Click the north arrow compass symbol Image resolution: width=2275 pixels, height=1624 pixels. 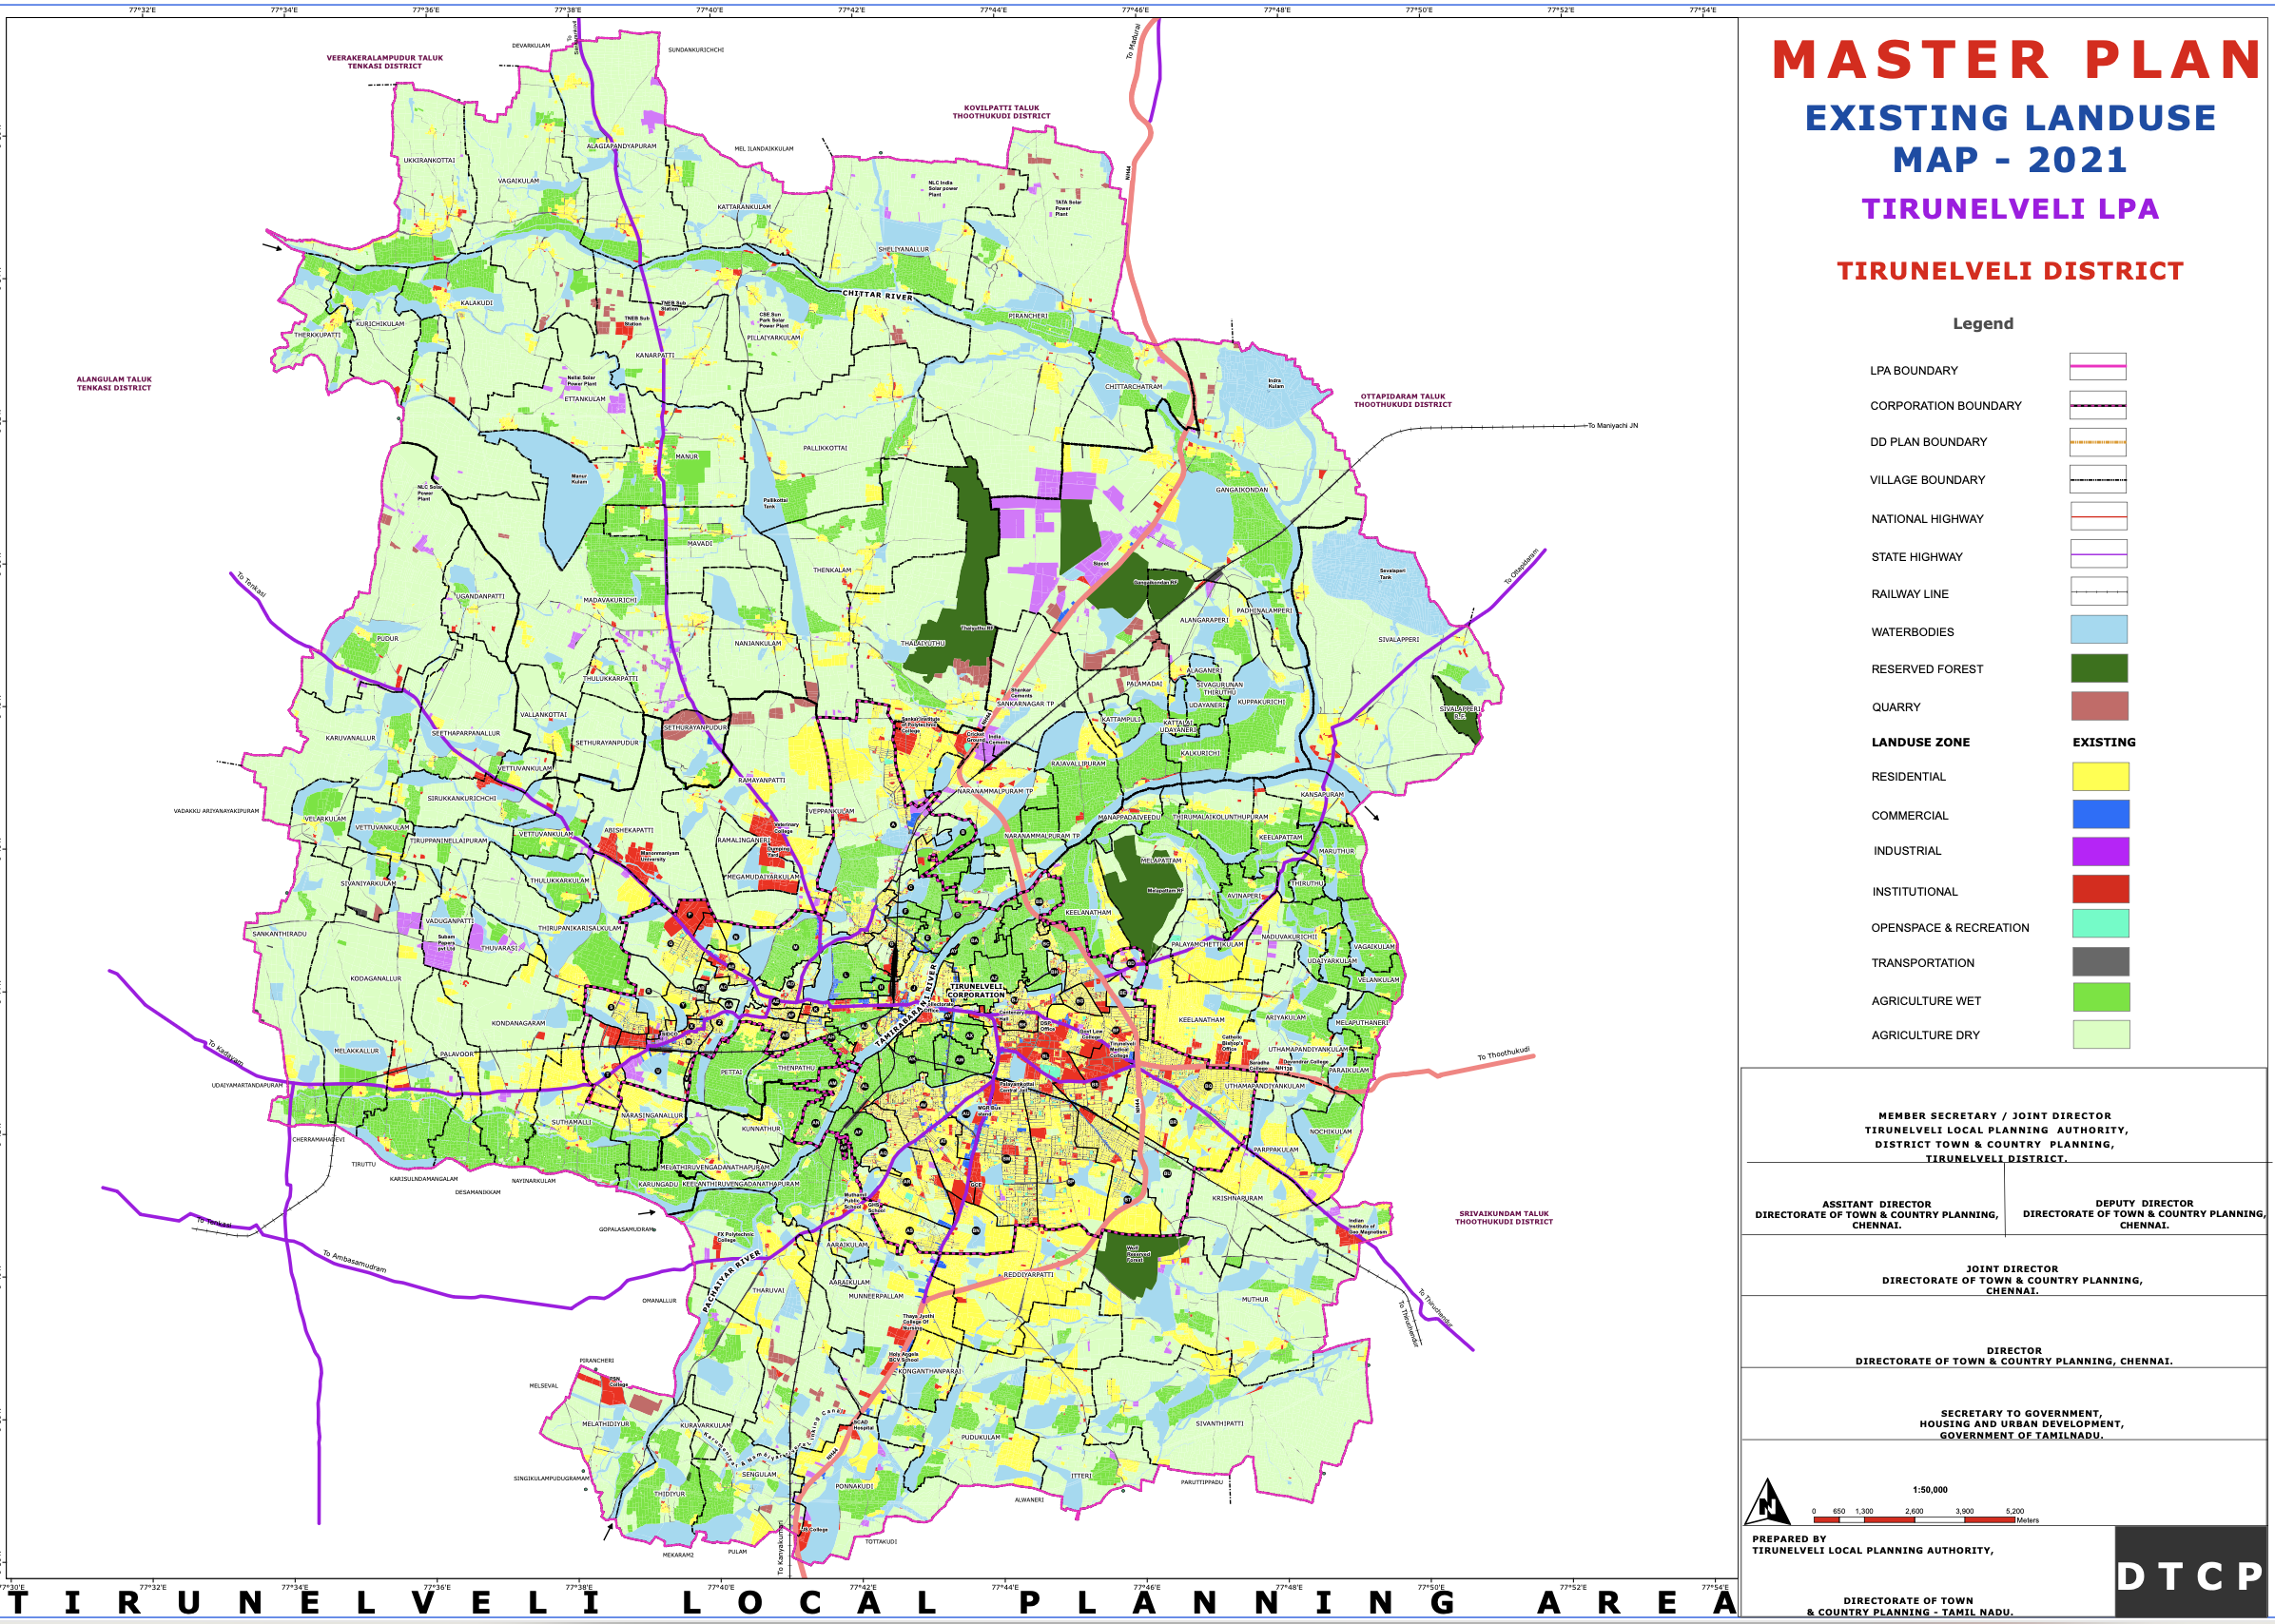(x=1767, y=1502)
